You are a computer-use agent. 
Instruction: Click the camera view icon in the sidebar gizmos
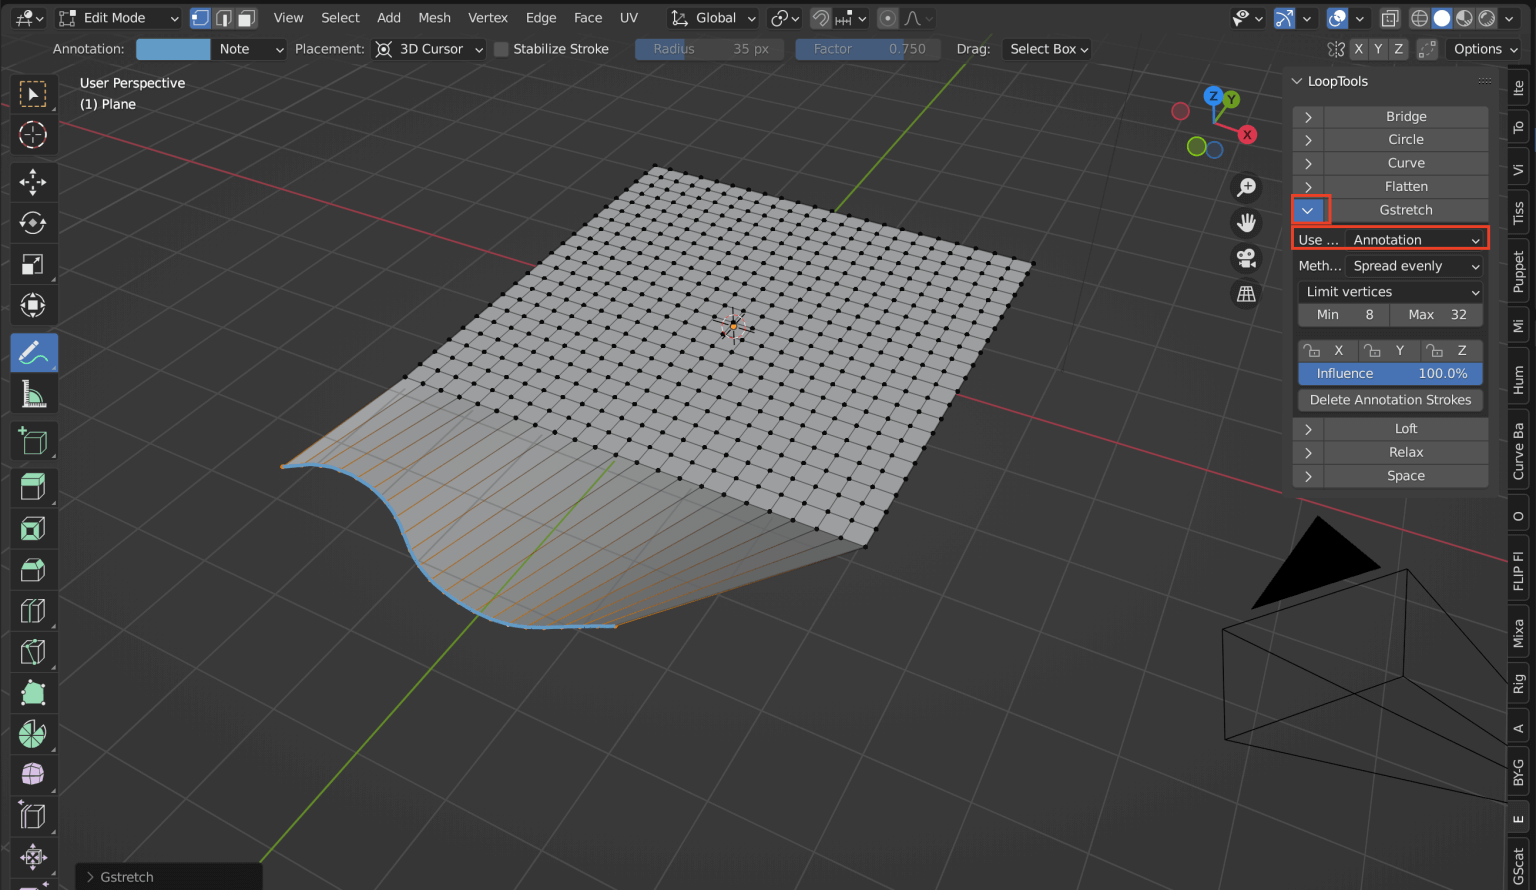click(1246, 258)
